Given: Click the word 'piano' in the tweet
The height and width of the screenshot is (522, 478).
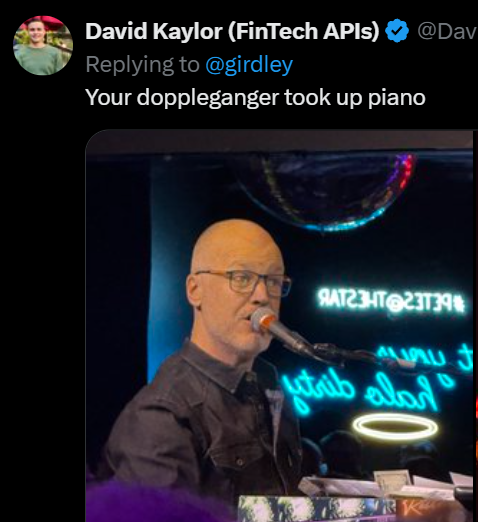Looking at the screenshot, I should [397, 98].
